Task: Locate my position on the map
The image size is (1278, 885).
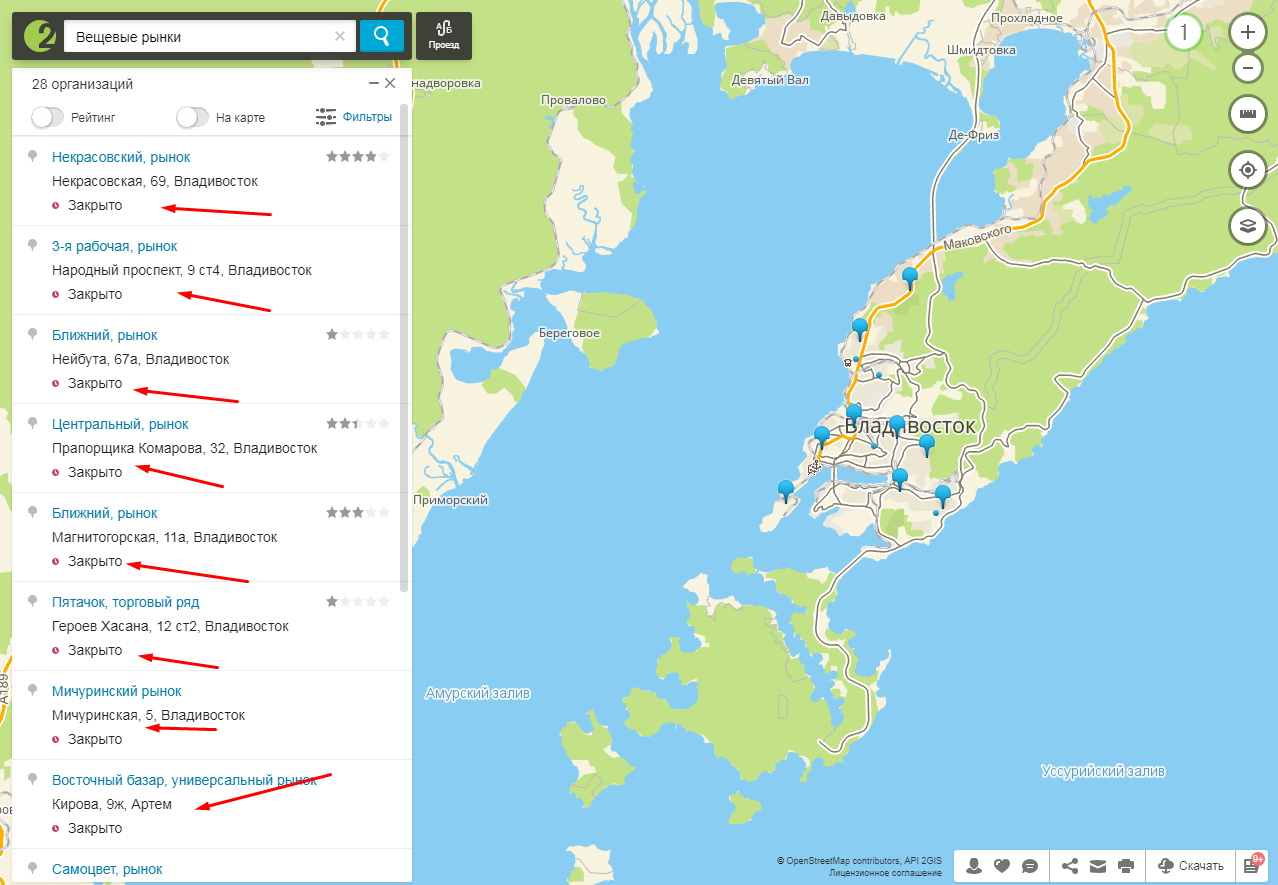Action: coord(1247,170)
